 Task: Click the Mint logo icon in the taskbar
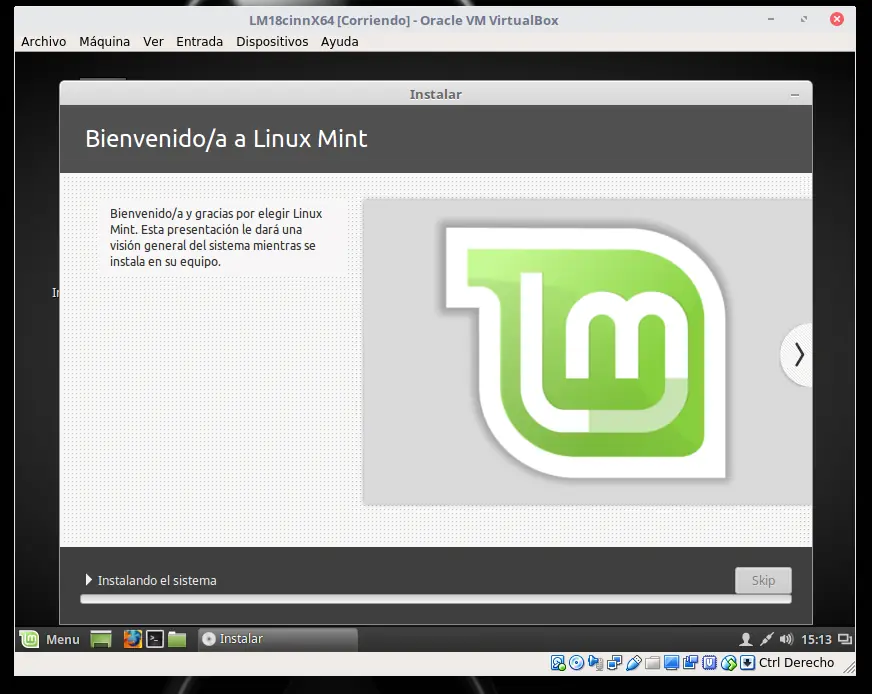[29, 640]
